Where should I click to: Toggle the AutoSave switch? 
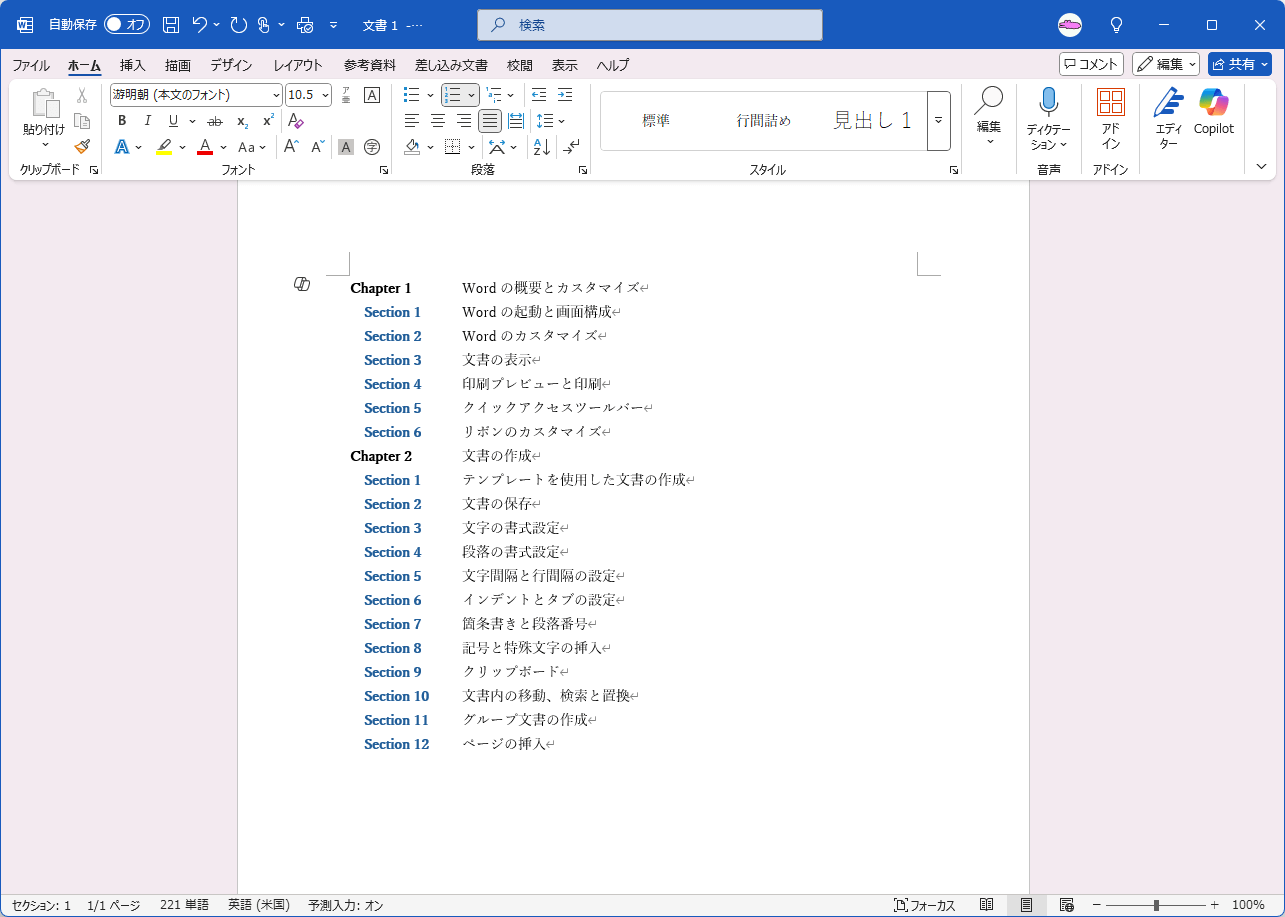[x=126, y=25]
